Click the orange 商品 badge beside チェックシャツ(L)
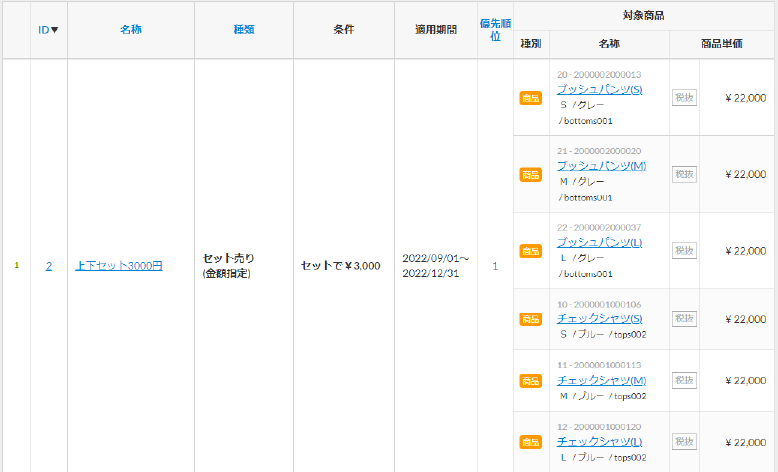 531,442
